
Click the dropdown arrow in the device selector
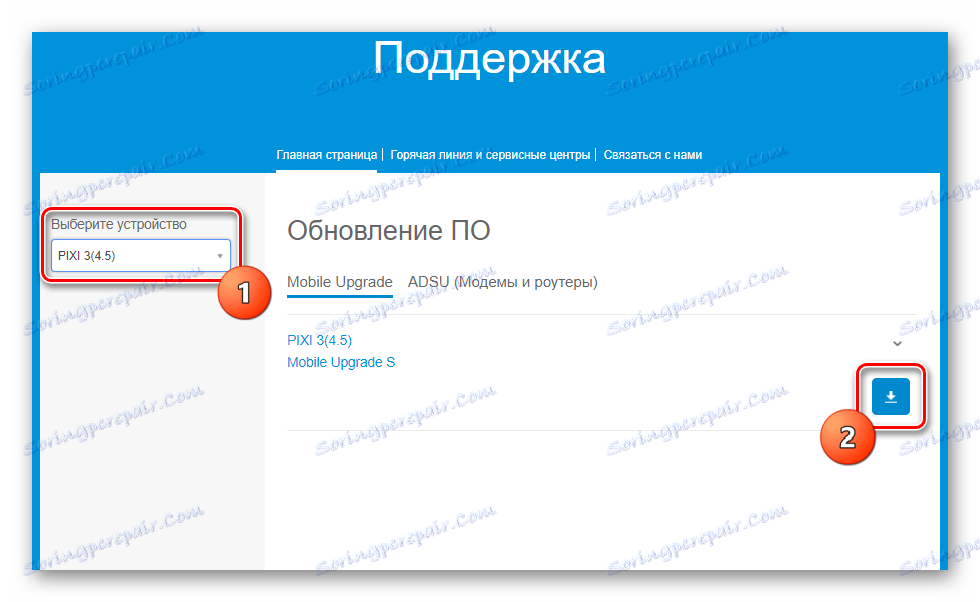click(x=219, y=255)
